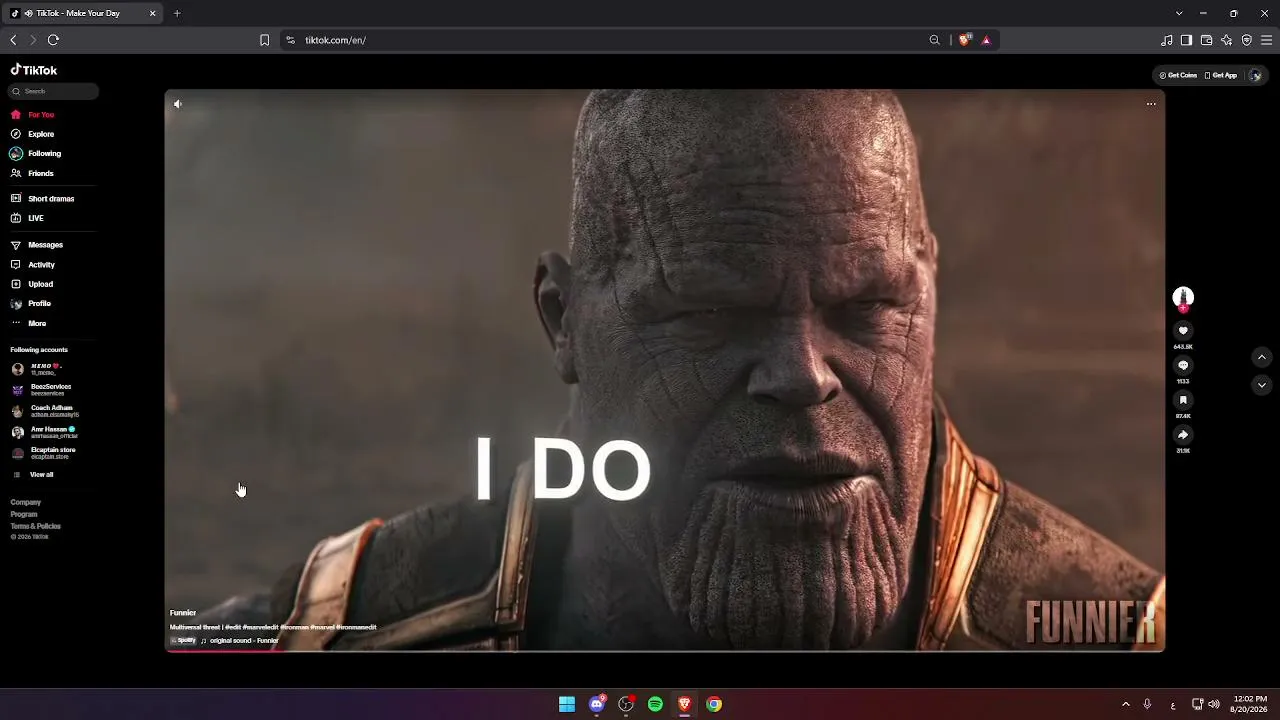Open the video comments via speech-bubble icon
The width and height of the screenshot is (1280, 720).
(1183, 366)
